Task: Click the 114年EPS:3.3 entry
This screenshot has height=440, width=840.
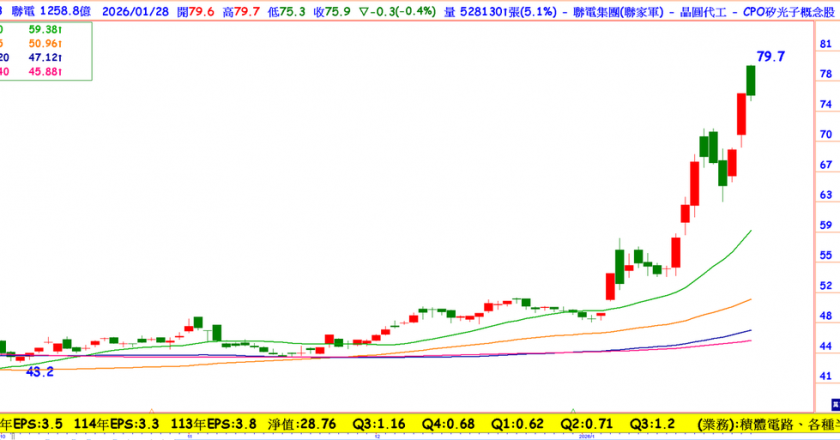Action: pos(116,424)
